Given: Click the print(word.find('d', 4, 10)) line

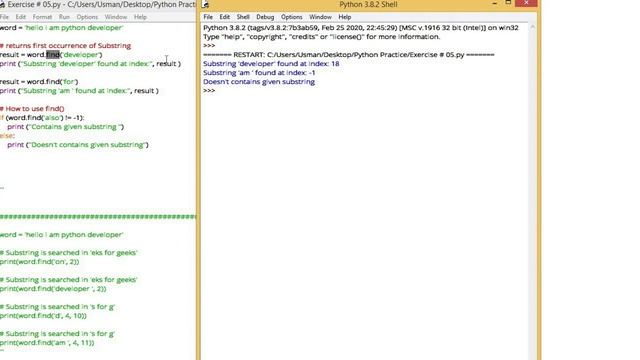Looking at the screenshot, I should click(x=43, y=316).
